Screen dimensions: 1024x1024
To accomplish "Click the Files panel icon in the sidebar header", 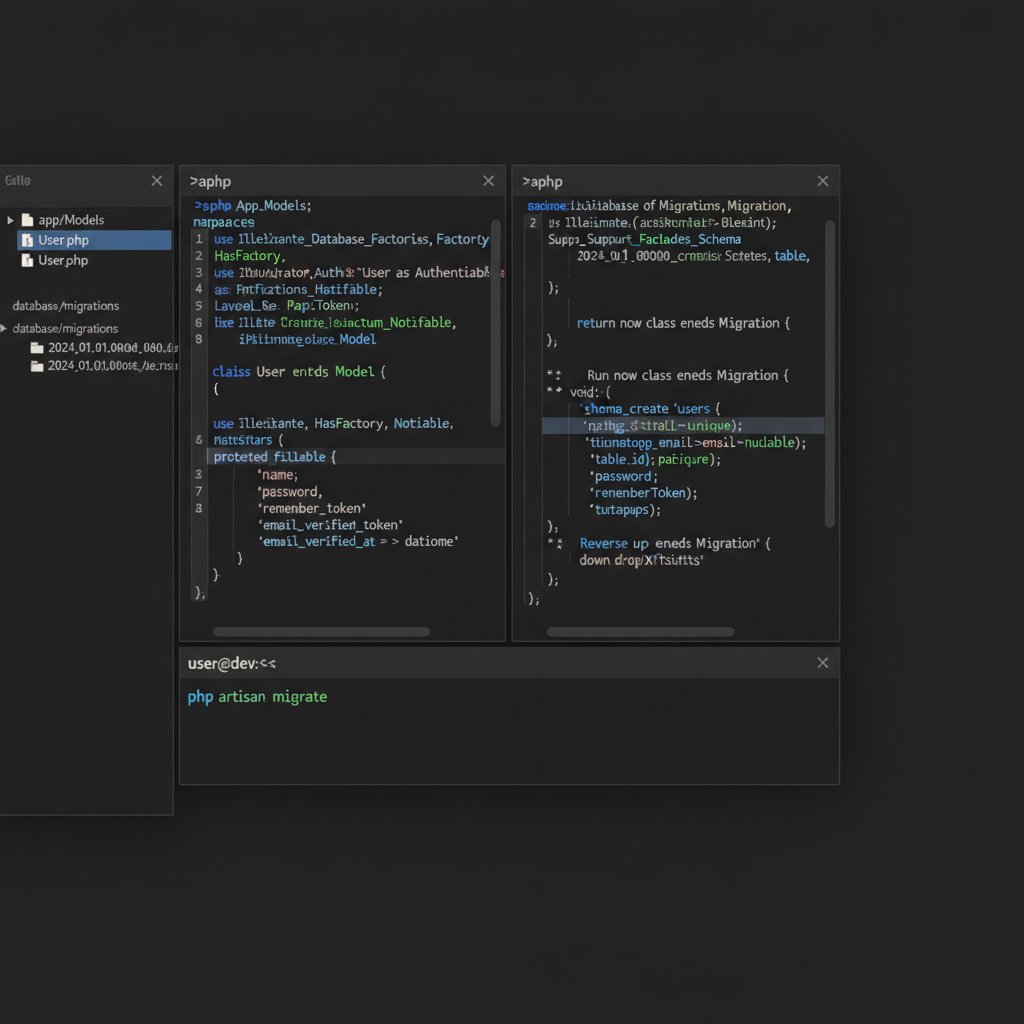I will click(x=16, y=180).
